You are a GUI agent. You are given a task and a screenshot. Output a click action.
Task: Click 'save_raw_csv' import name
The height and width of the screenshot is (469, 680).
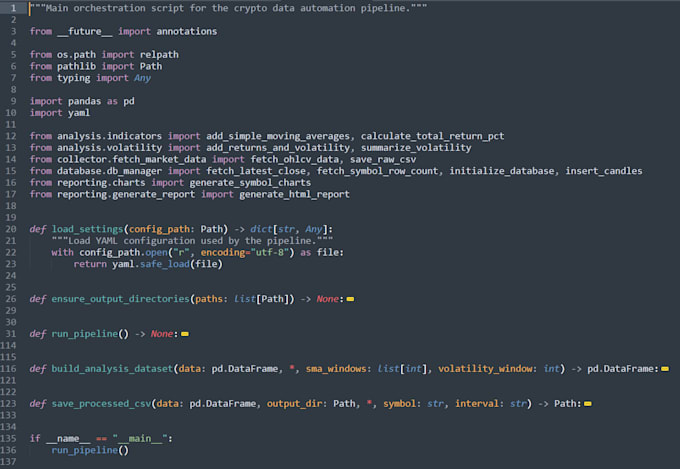[x=383, y=159]
